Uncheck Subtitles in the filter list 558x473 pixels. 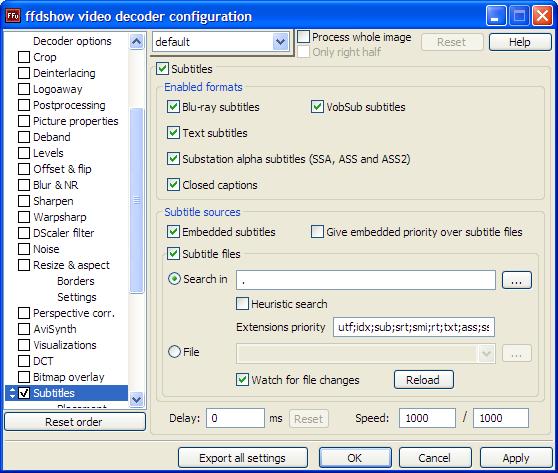(x=24, y=393)
